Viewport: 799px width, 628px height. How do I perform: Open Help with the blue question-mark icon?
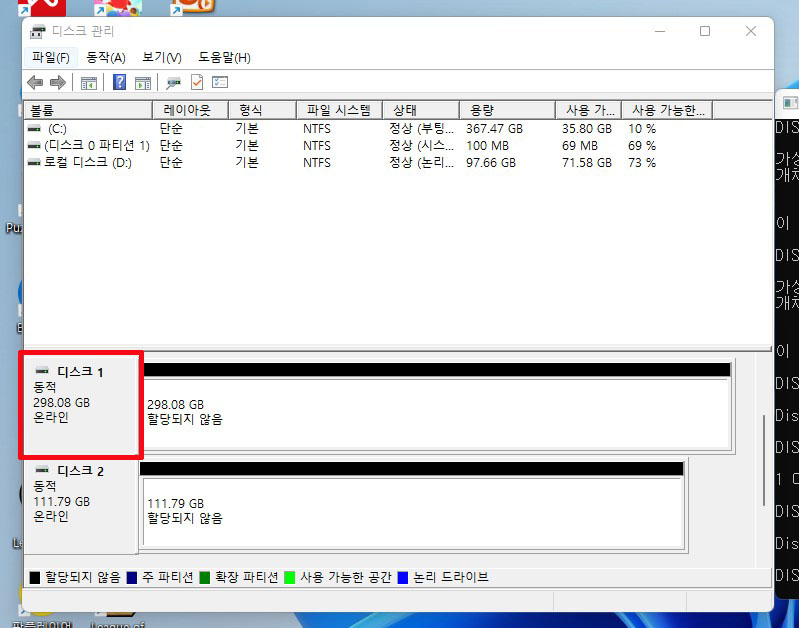click(x=119, y=82)
